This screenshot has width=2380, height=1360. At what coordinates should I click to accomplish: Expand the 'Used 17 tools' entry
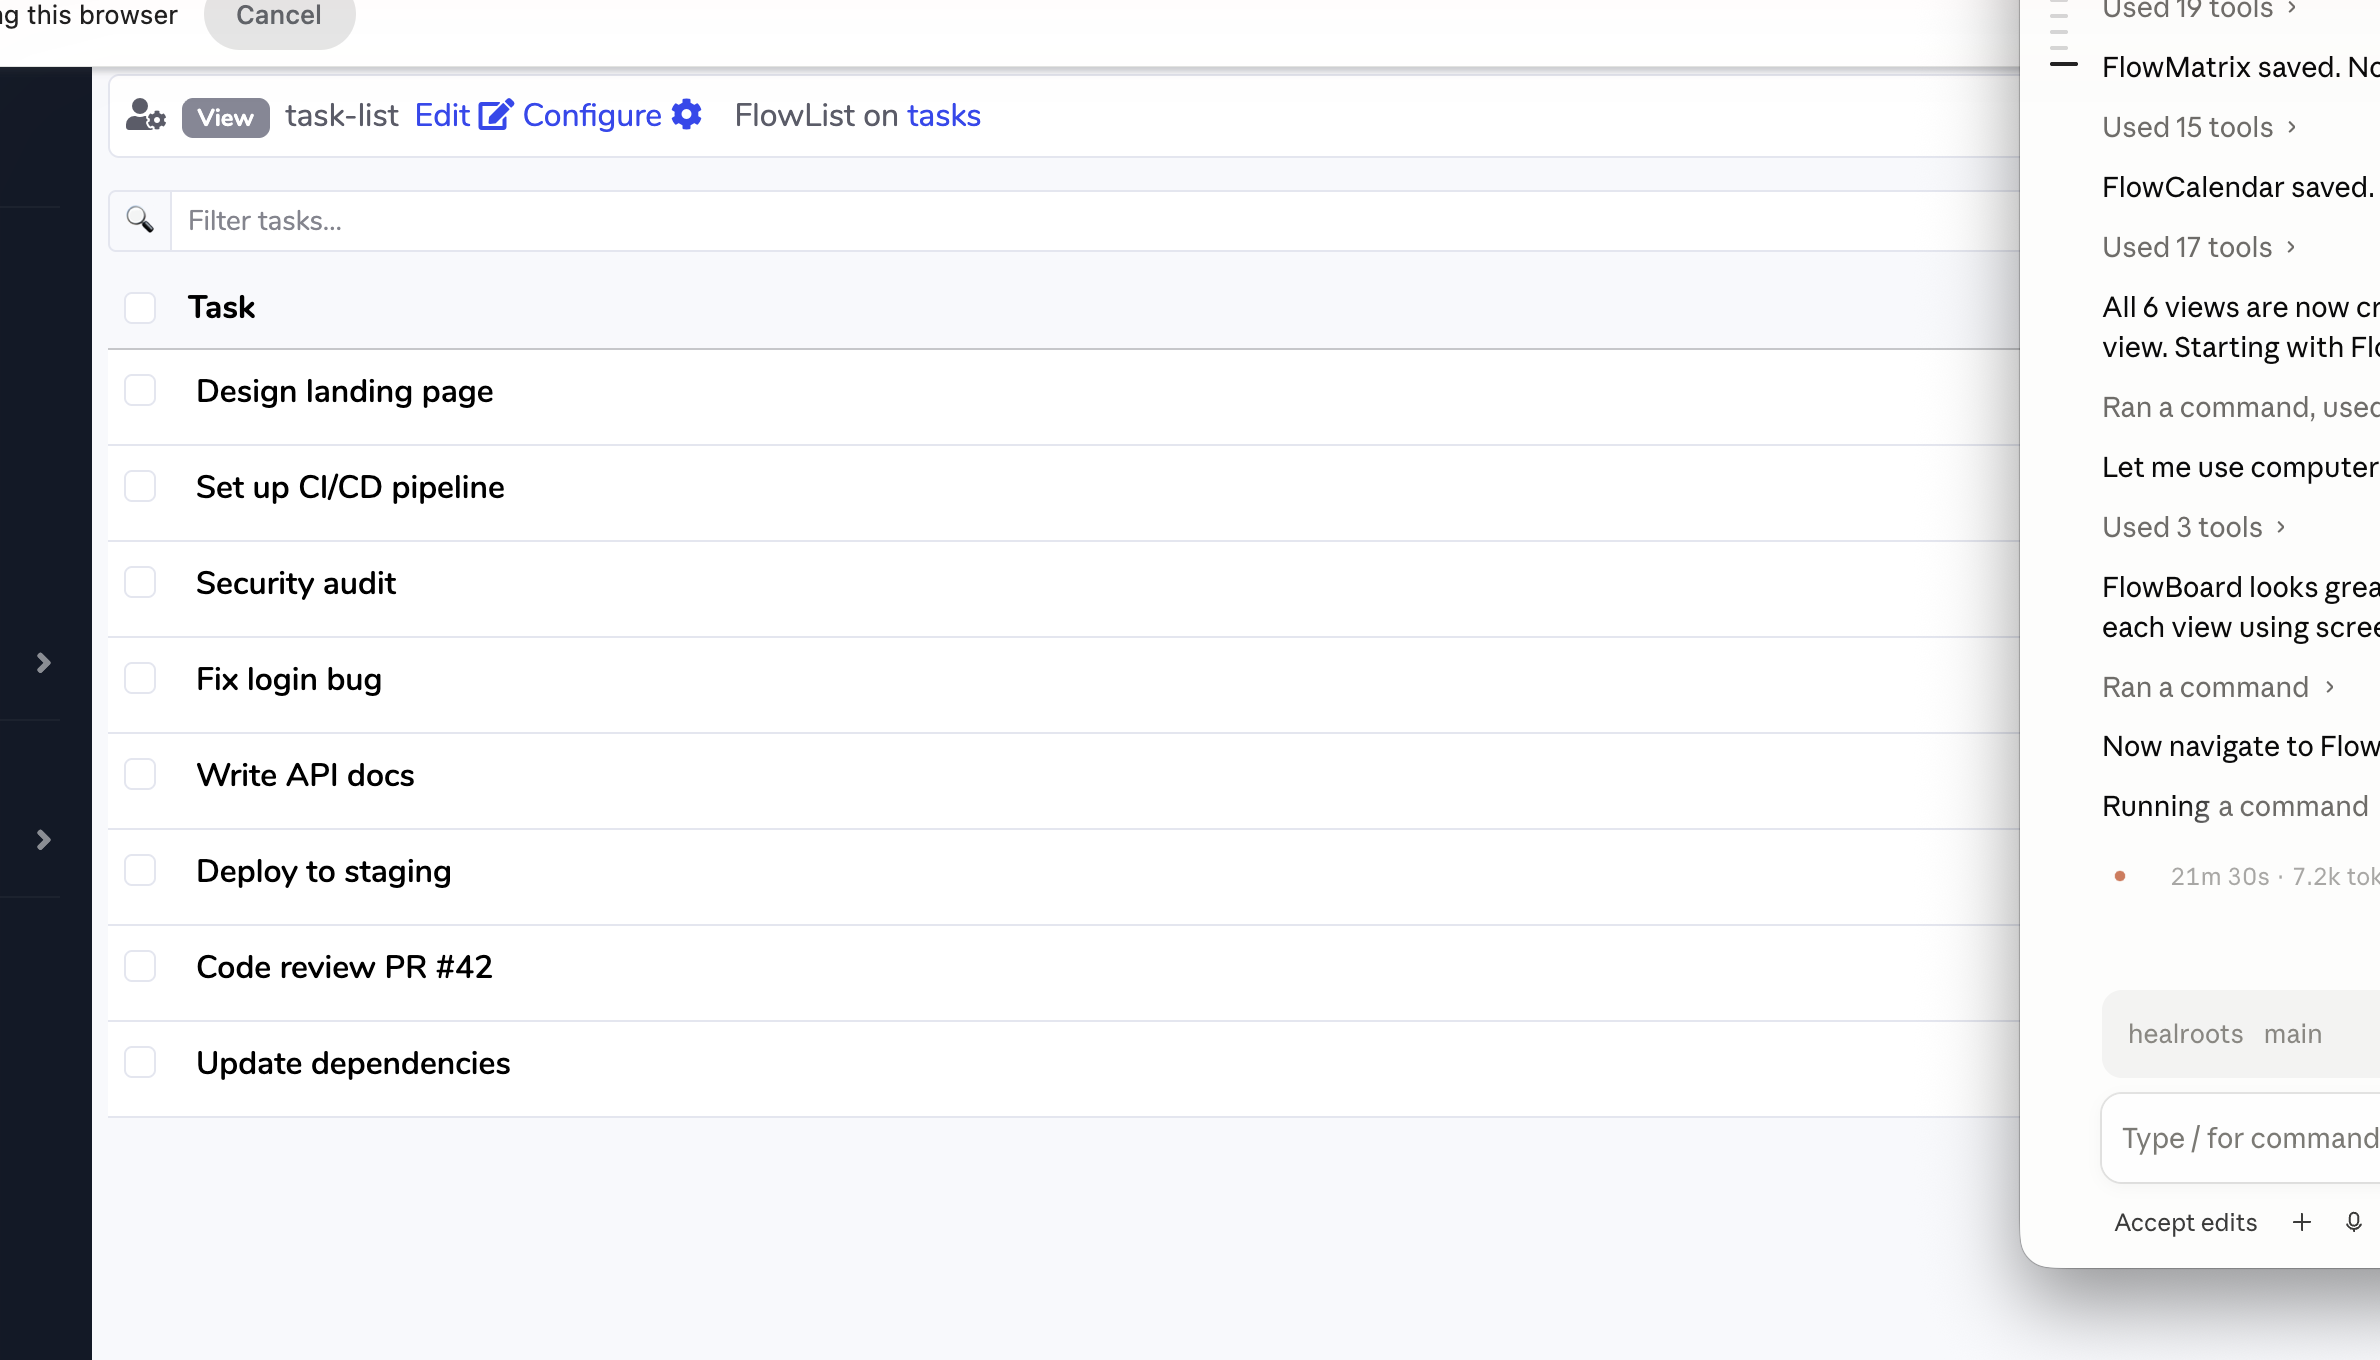pyautogui.click(x=2198, y=247)
